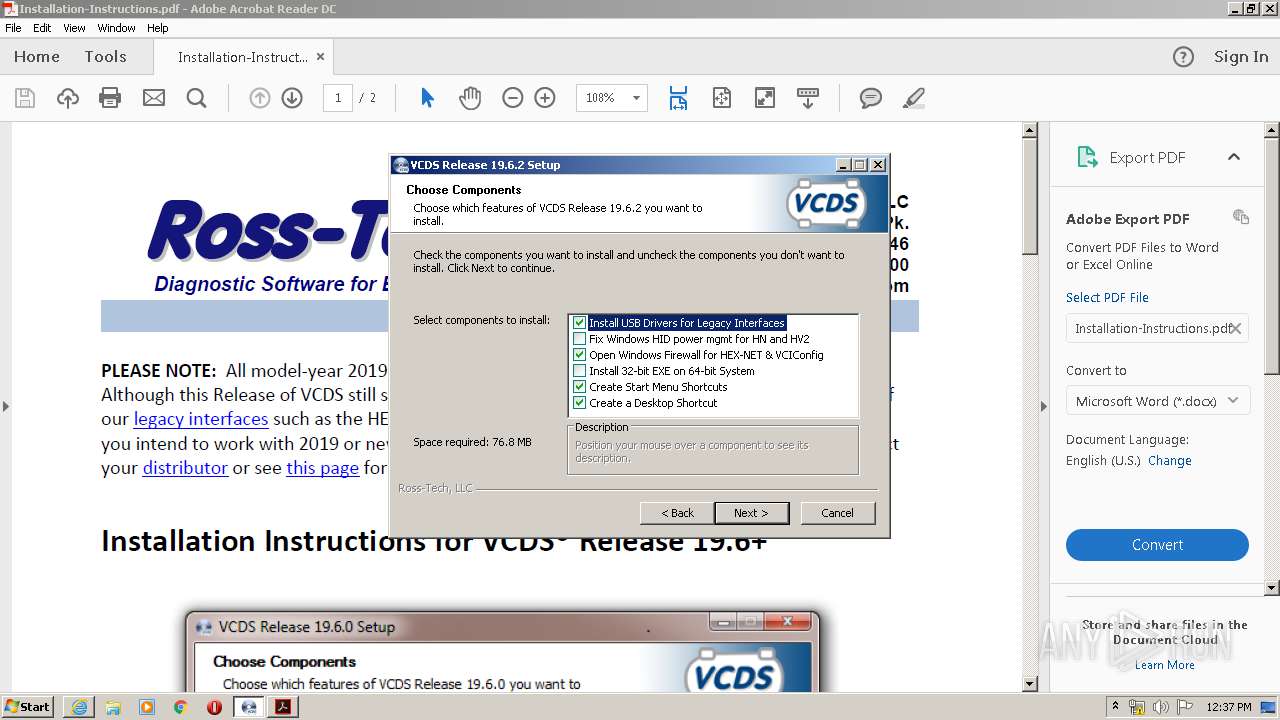Screen dimensions: 1280x720
Task: Open the Convert to Microsoft Word dropdown
Action: [1157, 401]
